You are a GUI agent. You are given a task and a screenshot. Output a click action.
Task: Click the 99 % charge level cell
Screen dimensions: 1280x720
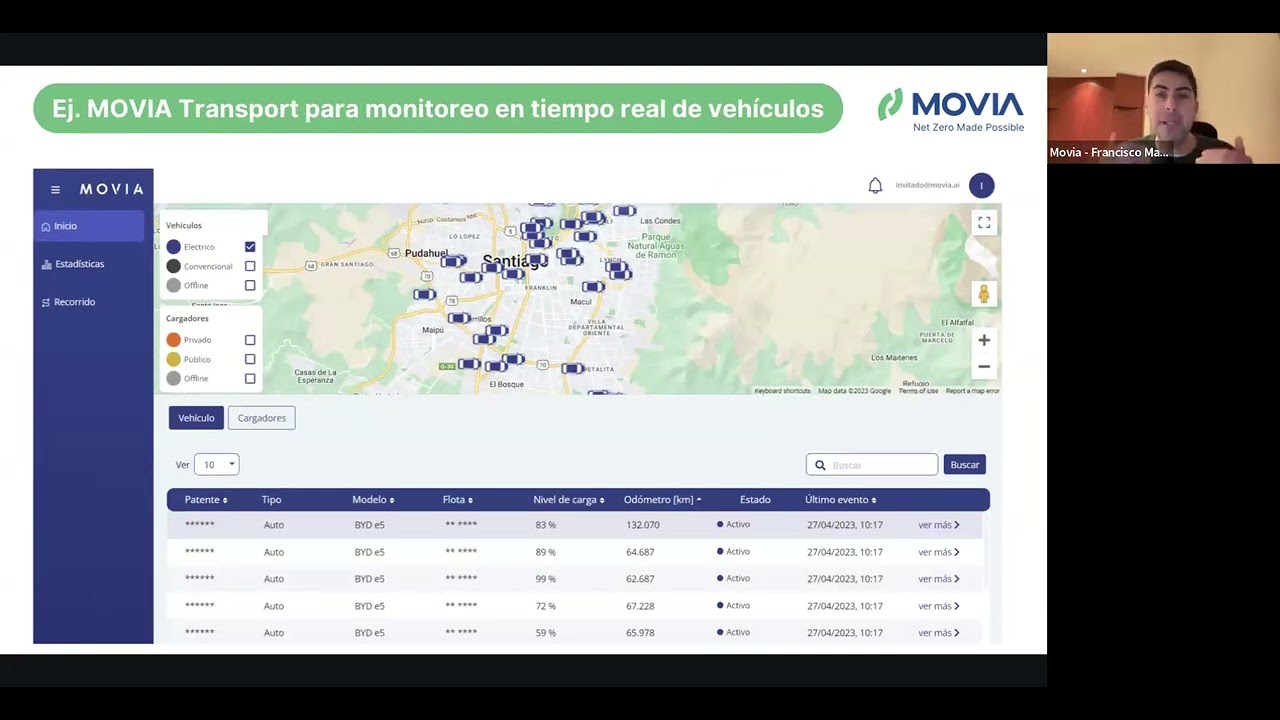click(545, 579)
